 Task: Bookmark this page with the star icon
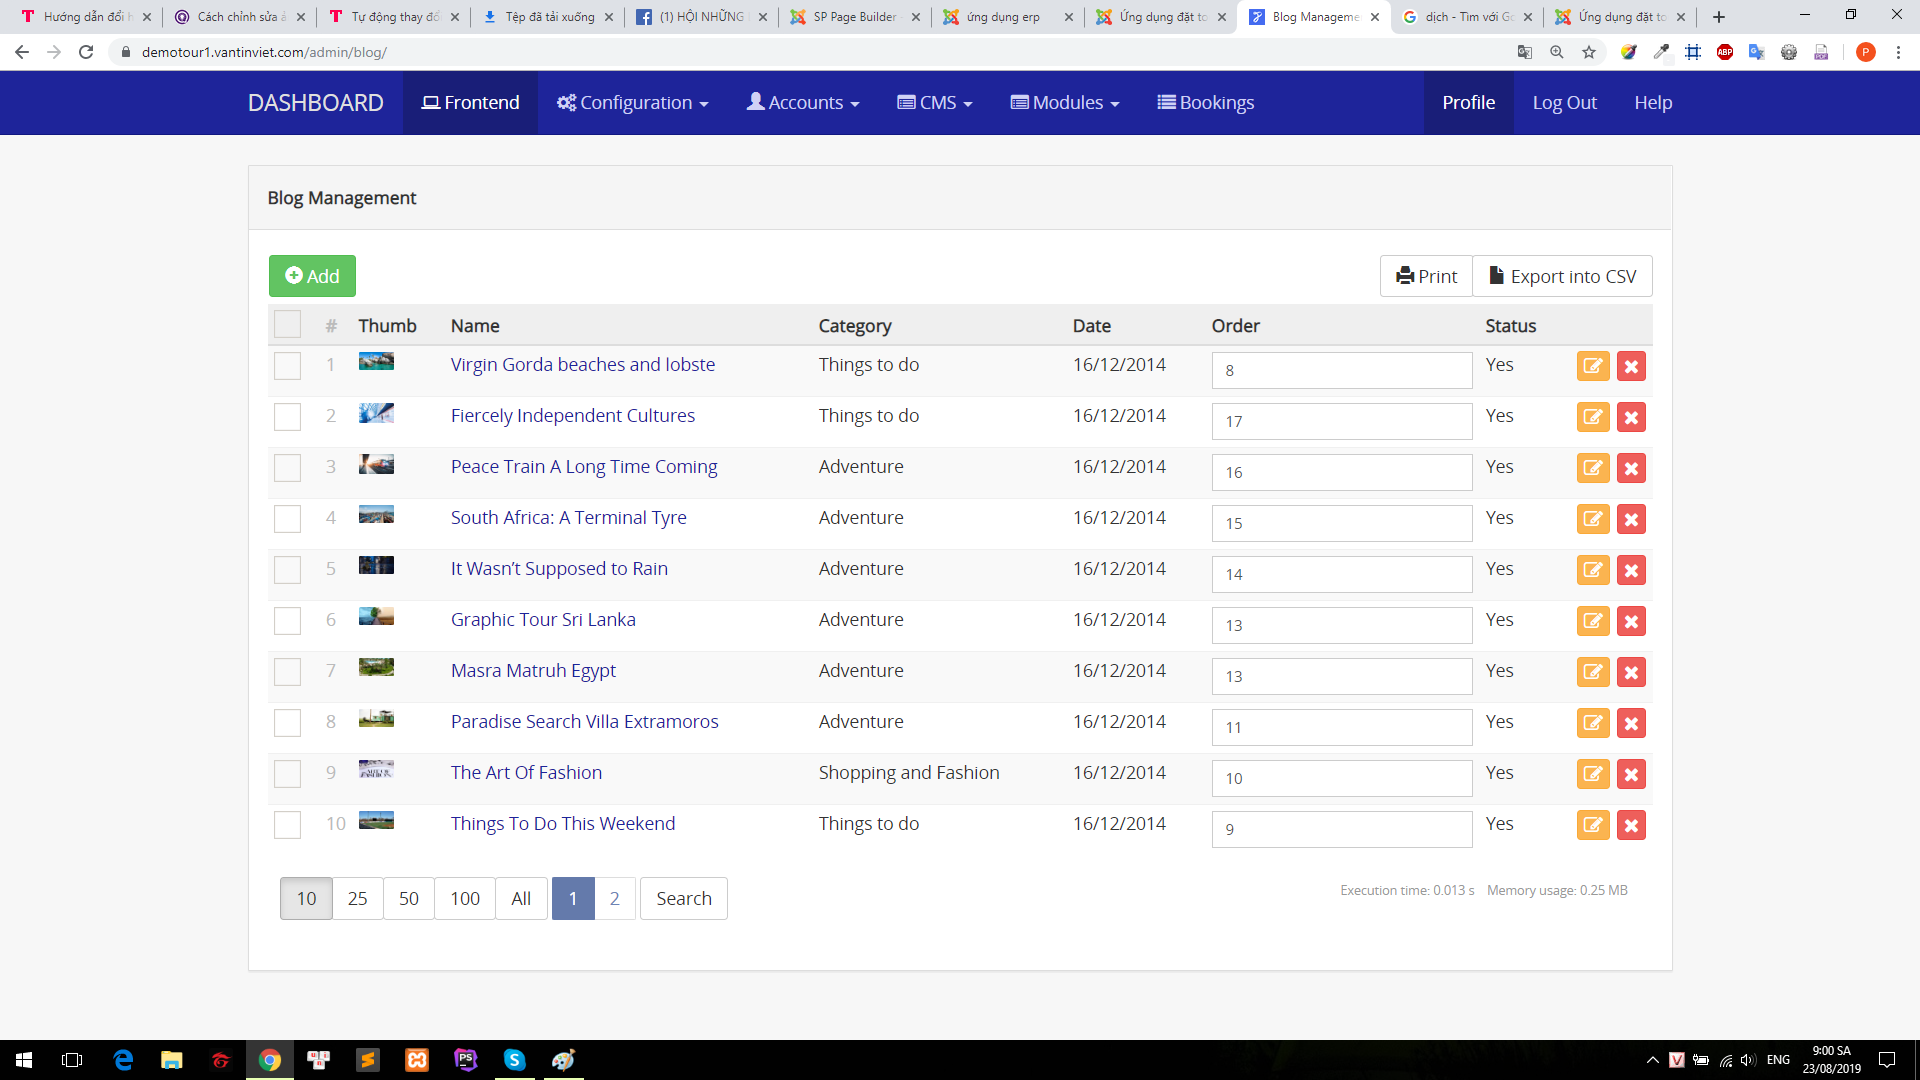pyautogui.click(x=1589, y=52)
